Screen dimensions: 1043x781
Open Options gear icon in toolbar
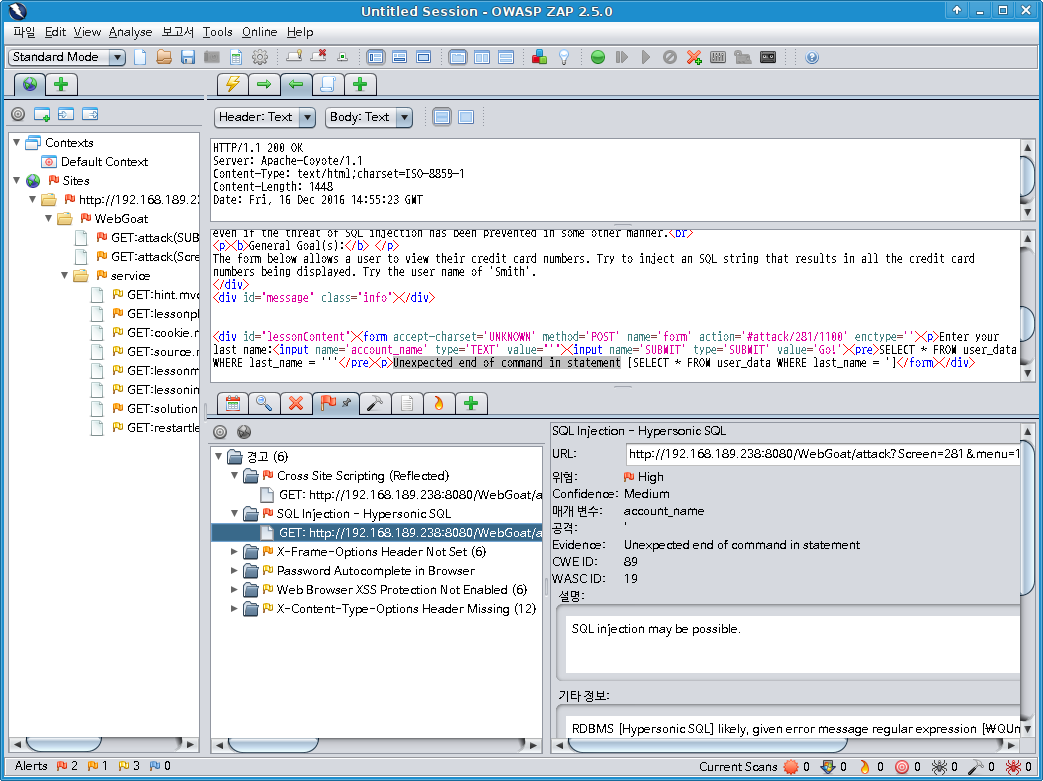click(260, 57)
